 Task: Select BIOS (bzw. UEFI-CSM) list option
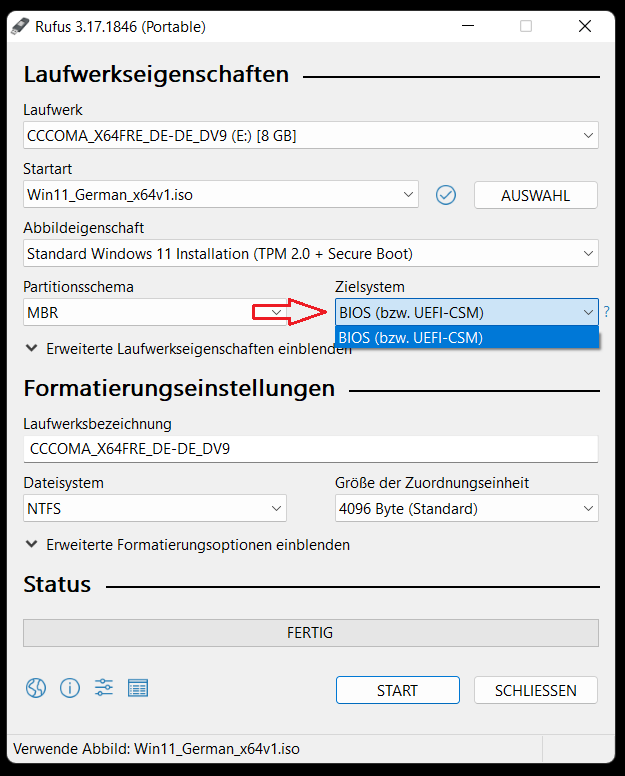pos(467,338)
